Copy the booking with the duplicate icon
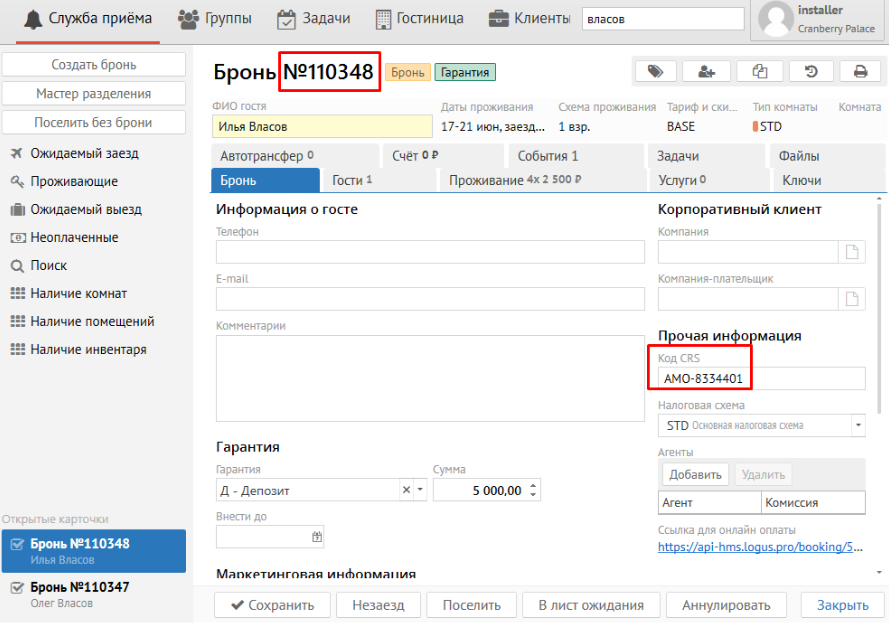Viewport: 889px width, 629px height. coord(759,71)
